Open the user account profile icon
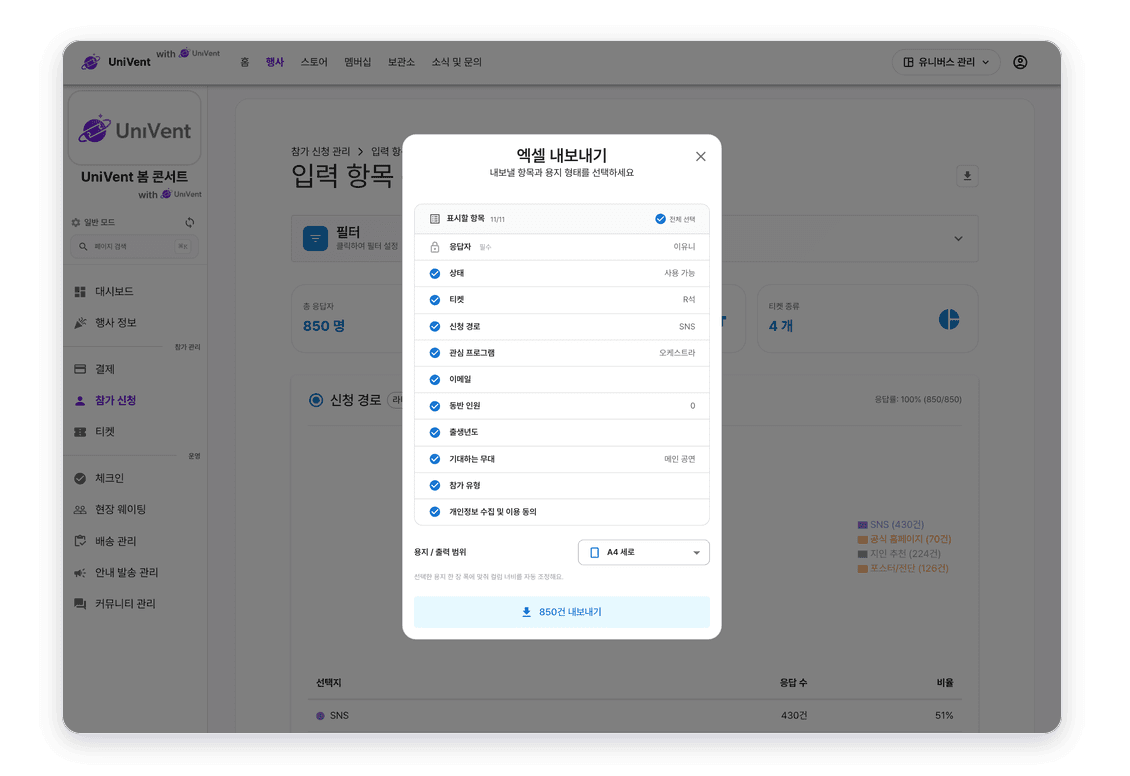 point(1020,62)
